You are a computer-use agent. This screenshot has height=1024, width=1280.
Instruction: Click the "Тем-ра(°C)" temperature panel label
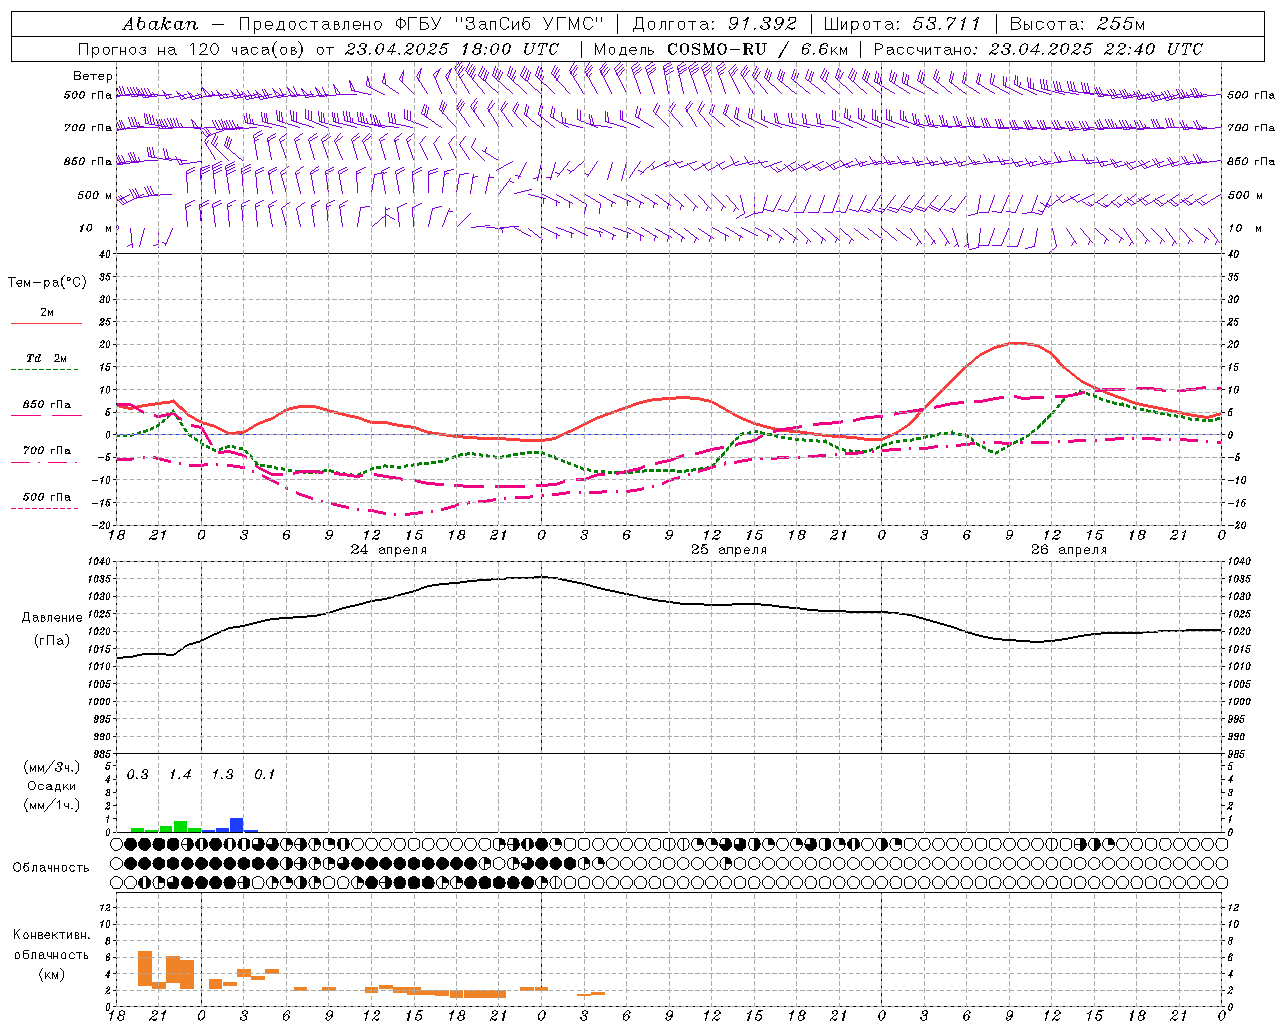(47, 283)
